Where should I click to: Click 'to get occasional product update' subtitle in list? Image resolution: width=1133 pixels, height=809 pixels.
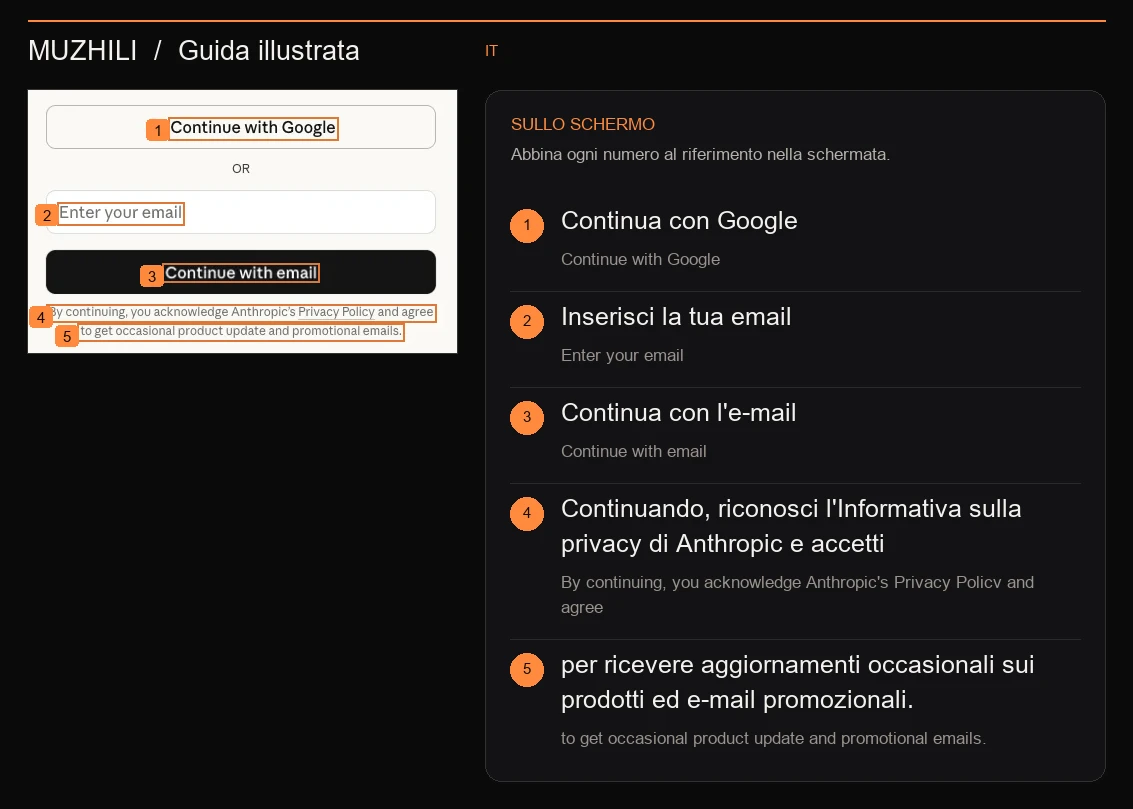coord(773,738)
